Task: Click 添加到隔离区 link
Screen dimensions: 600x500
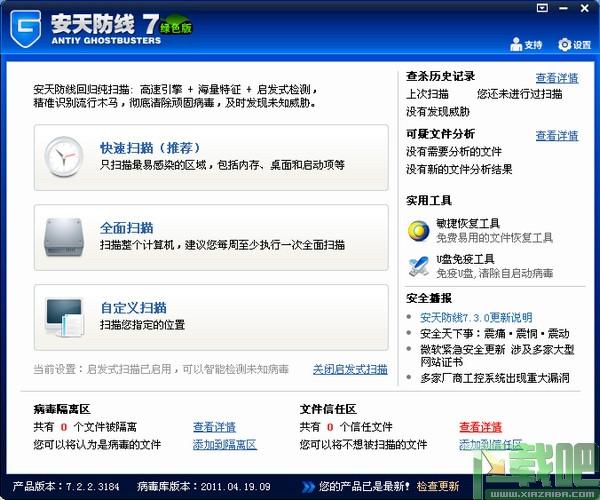Action: click(225, 445)
